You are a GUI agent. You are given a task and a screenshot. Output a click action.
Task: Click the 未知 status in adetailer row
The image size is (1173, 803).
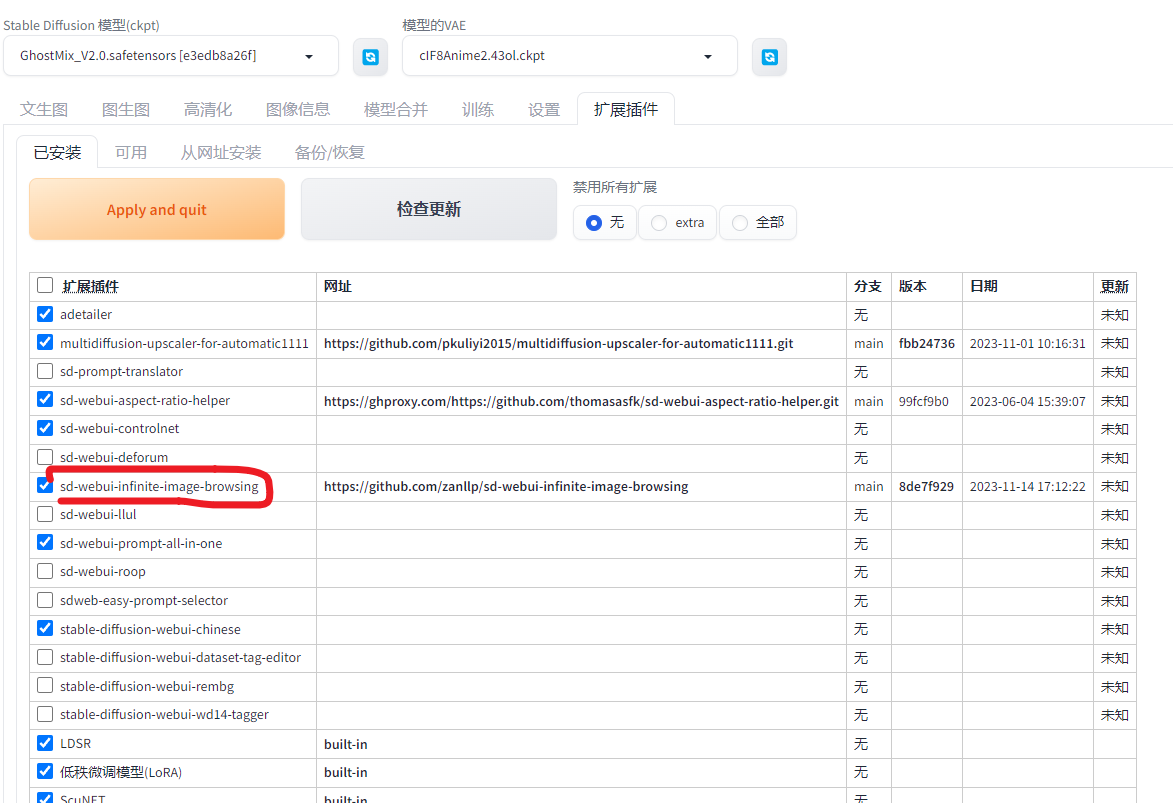(1115, 315)
